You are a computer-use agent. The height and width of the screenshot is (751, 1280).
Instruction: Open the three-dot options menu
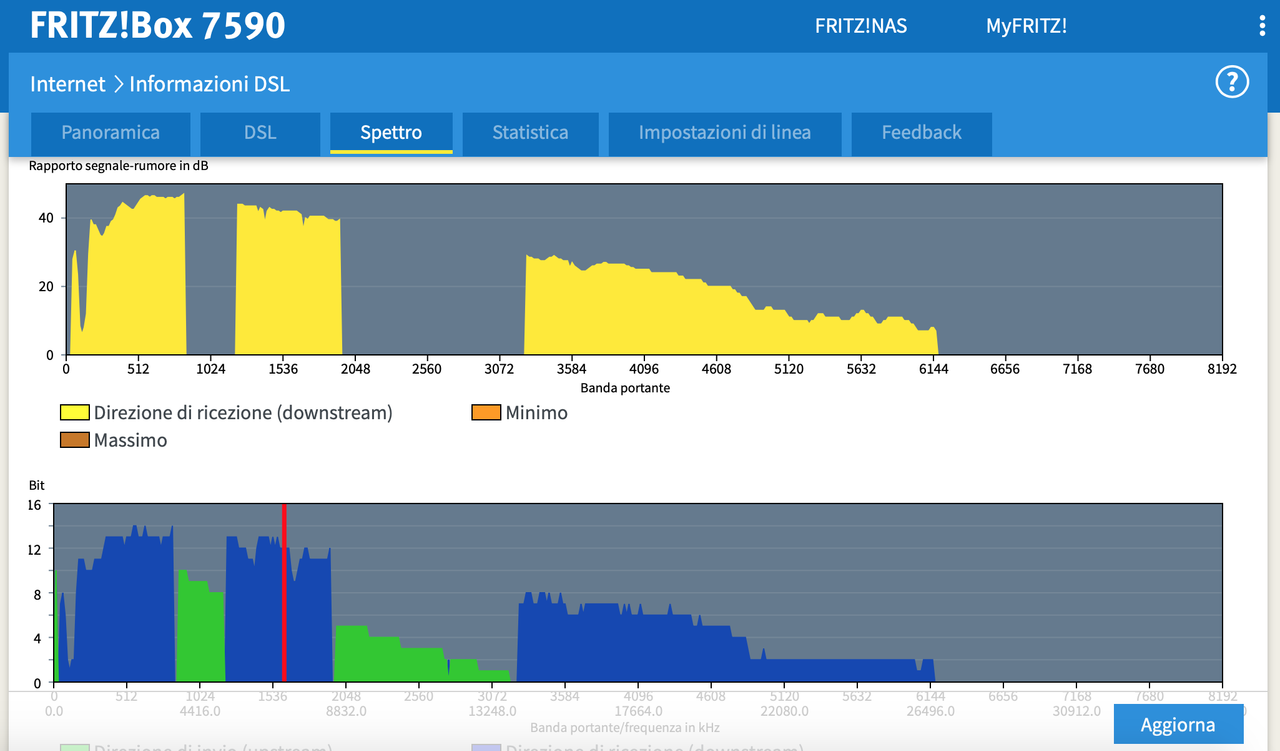pyautogui.click(x=1263, y=26)
